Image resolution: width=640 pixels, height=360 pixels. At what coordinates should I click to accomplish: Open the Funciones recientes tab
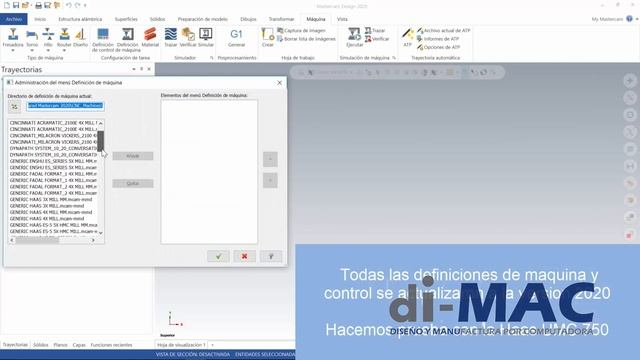pyautogui.click(x=111, y=345)
